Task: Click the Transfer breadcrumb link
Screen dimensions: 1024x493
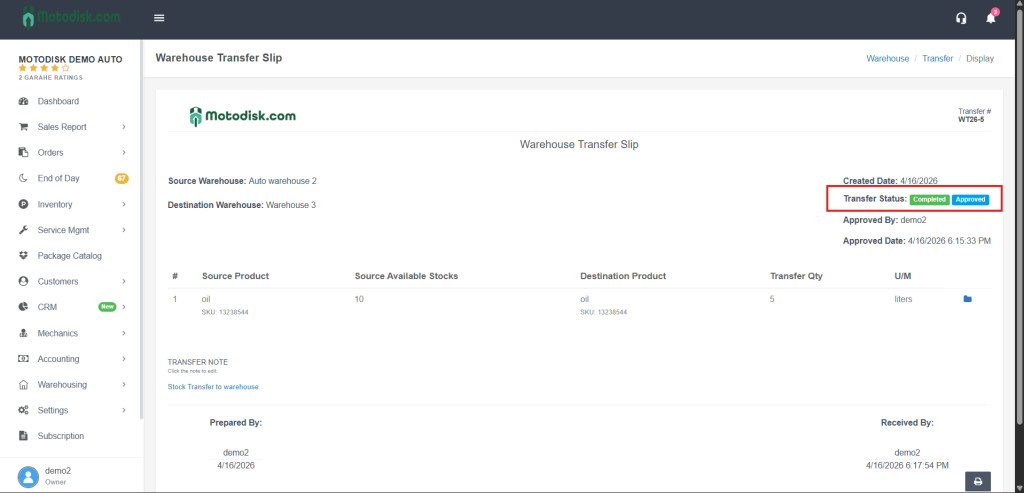Action: pos(937,59)
